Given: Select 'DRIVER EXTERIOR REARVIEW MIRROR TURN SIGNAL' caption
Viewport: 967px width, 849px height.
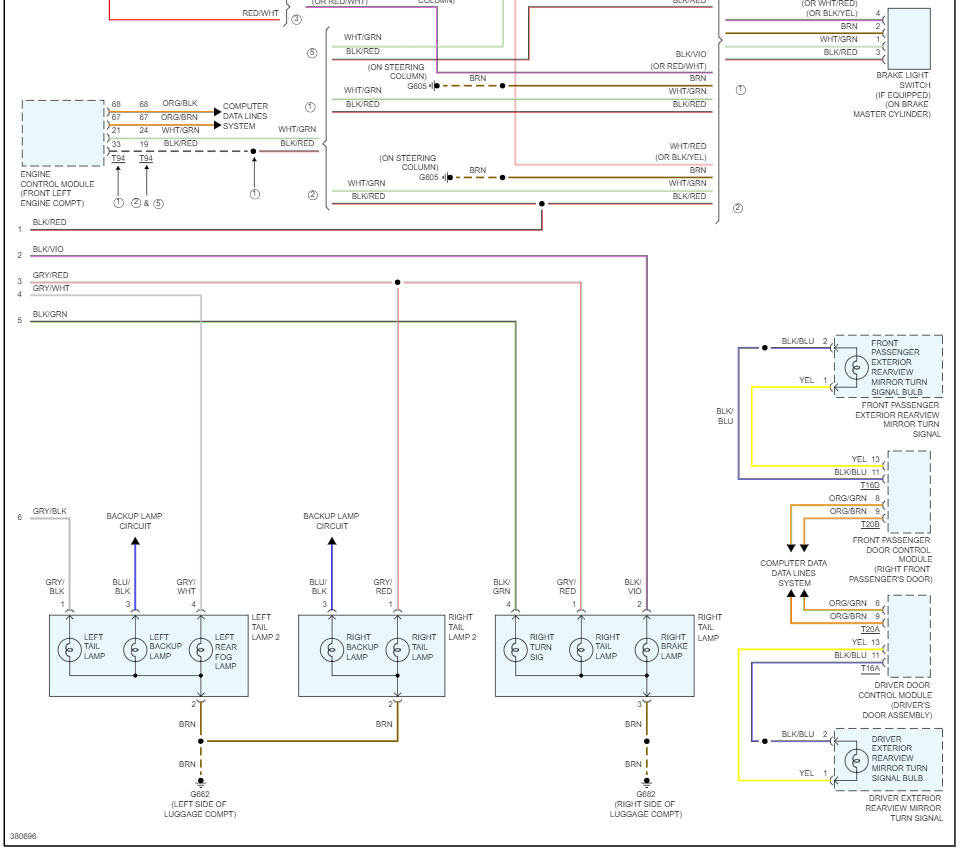Looking at the screenshot, I should (903, 808).
